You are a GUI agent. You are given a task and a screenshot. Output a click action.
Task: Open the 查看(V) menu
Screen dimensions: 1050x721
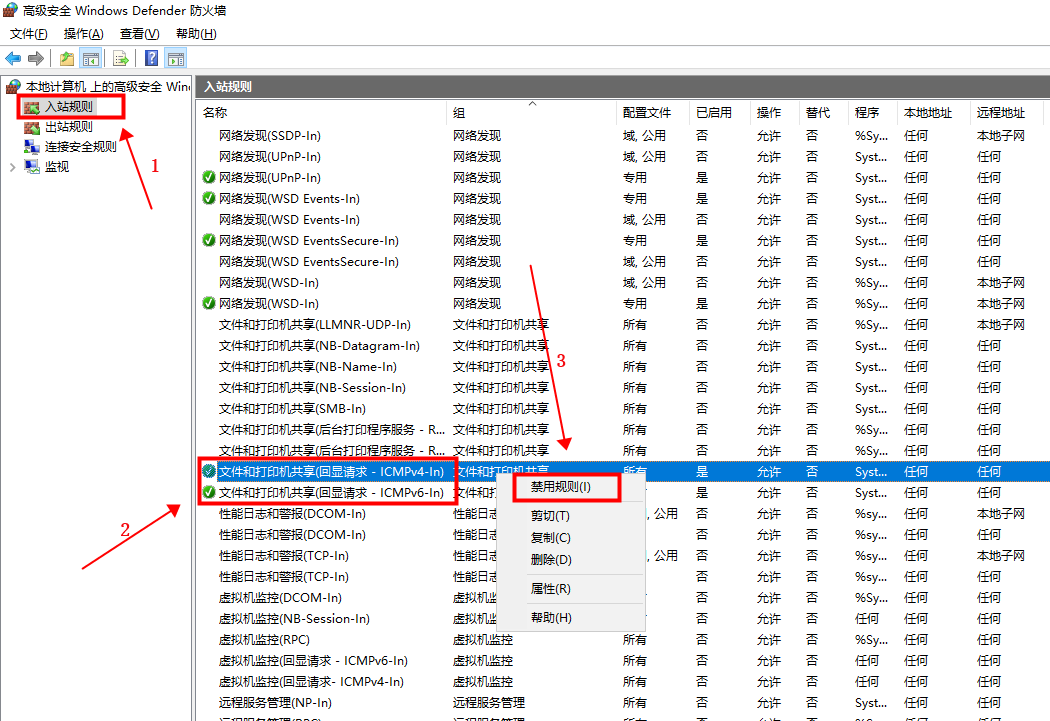[x=139, y=33]
